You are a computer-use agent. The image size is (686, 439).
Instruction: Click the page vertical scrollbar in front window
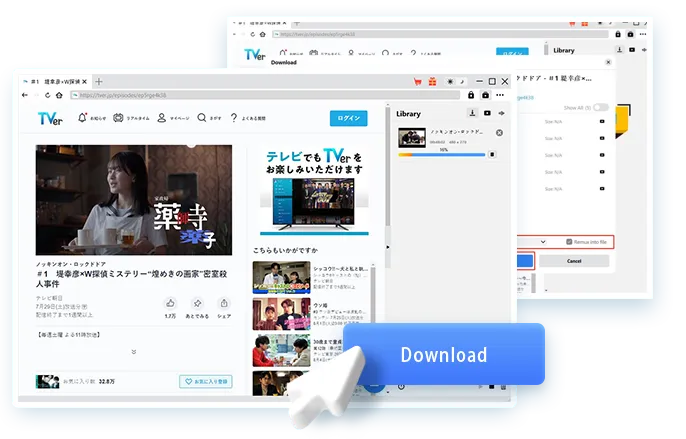pyautogui.click(x=388, y=166)
